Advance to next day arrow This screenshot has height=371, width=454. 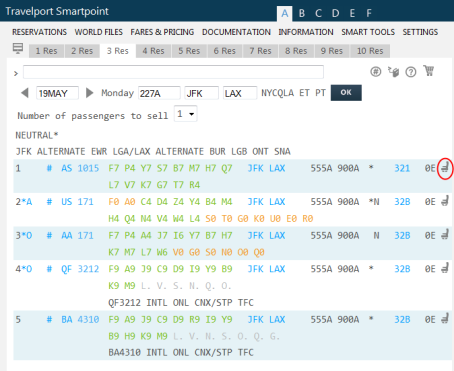click(x=89, y=93)
